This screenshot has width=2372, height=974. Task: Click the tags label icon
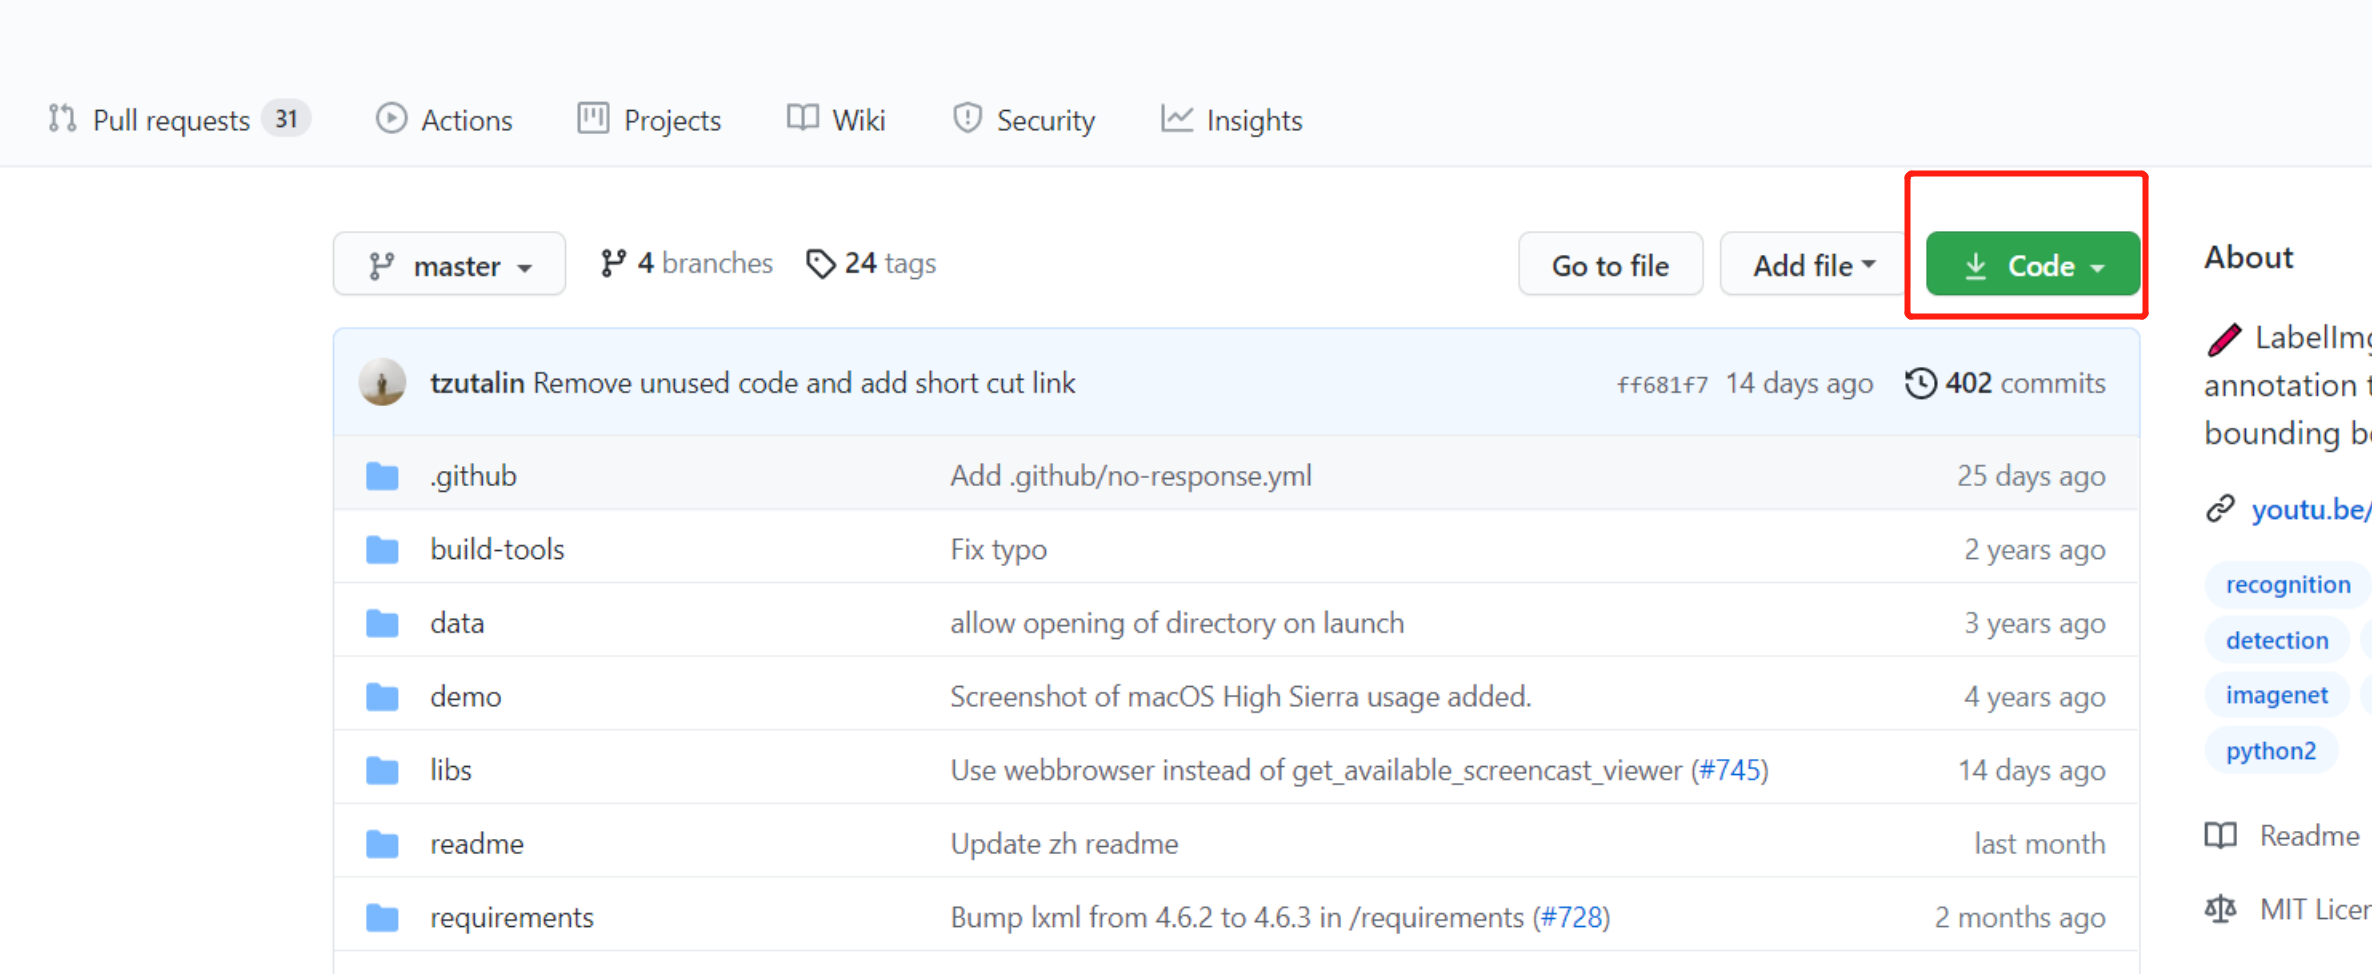click(x=820, y=264)
